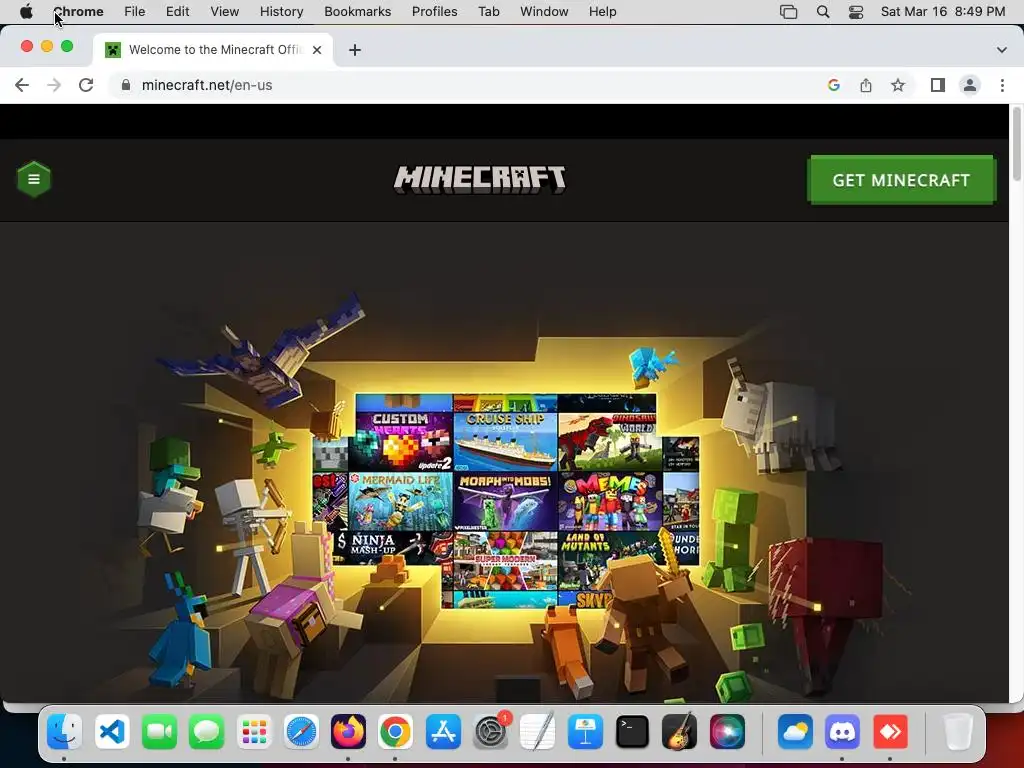Open the Help menu

point(602,12)
